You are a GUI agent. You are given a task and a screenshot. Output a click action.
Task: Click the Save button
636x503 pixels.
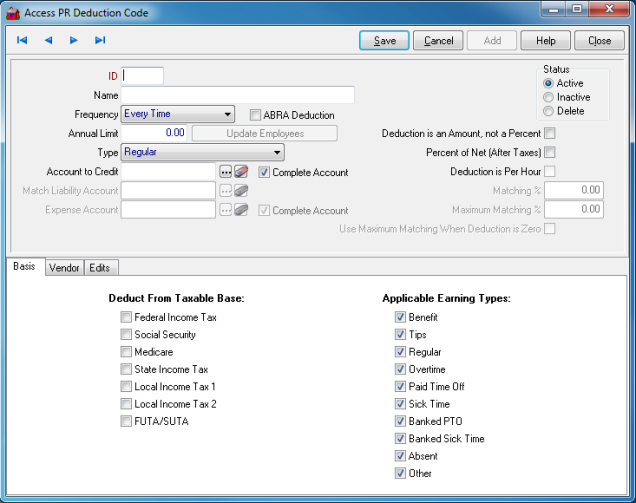[x=384, y=41]
